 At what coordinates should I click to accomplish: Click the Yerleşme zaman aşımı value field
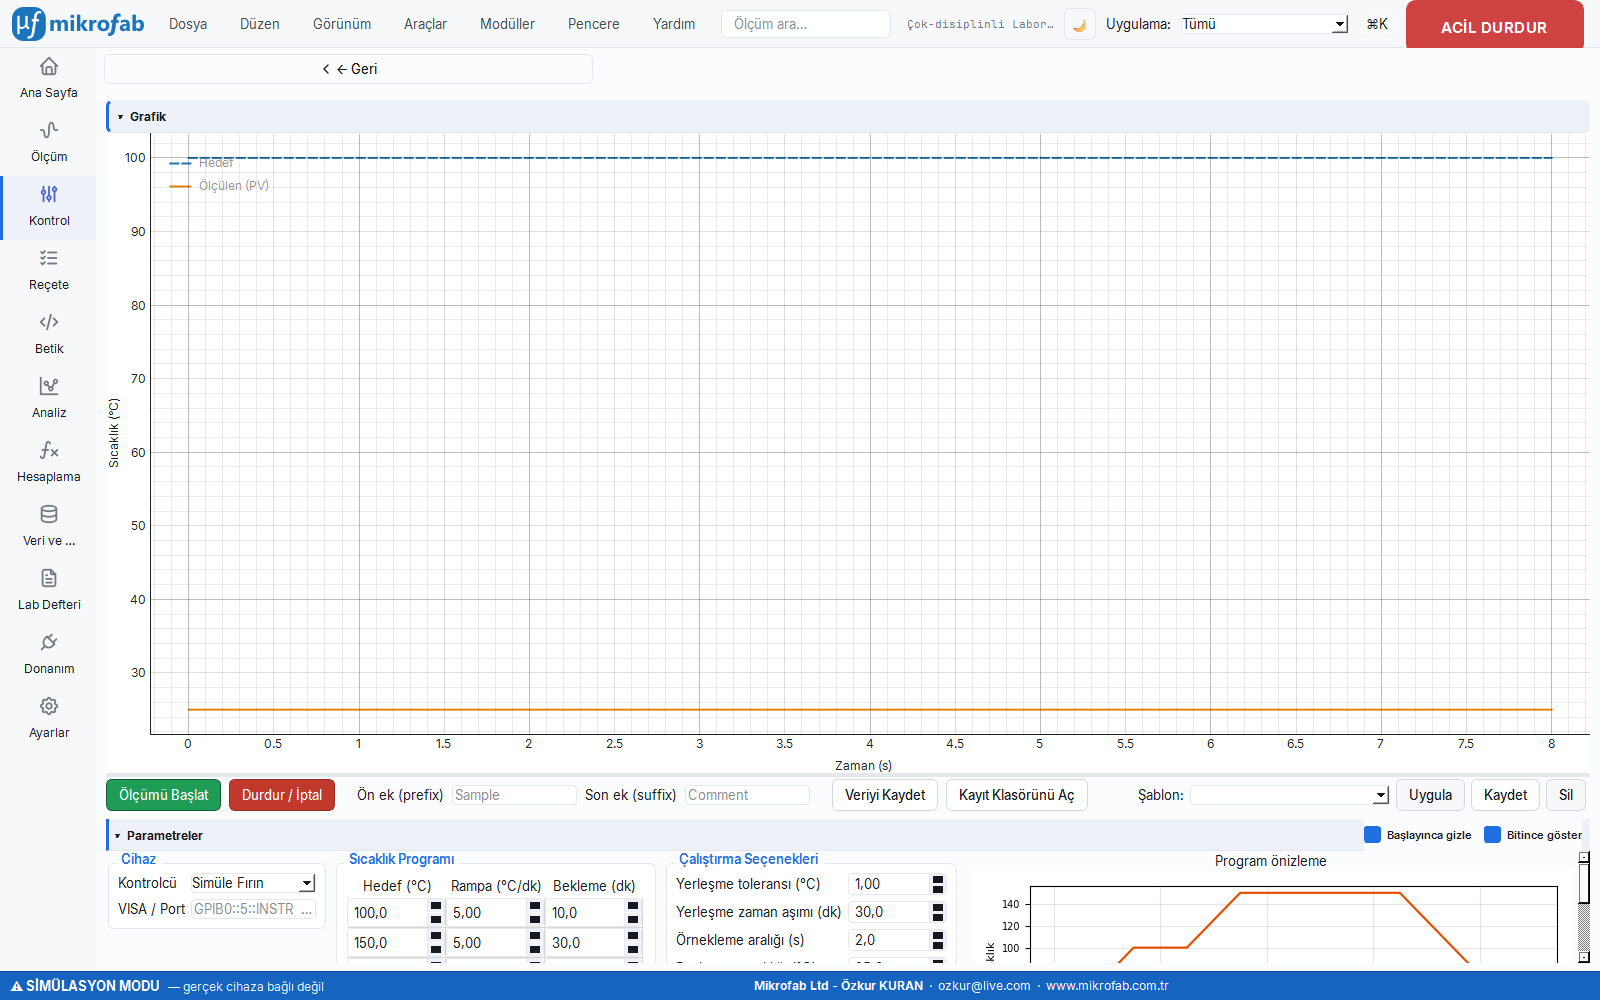890,912
